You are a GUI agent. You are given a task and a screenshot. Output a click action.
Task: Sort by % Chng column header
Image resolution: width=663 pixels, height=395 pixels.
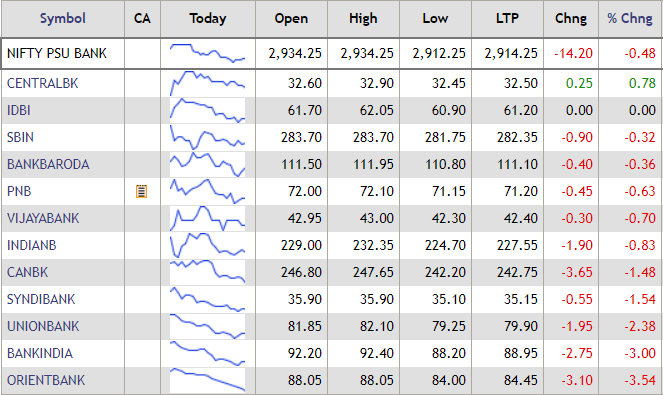pos(630,19)
